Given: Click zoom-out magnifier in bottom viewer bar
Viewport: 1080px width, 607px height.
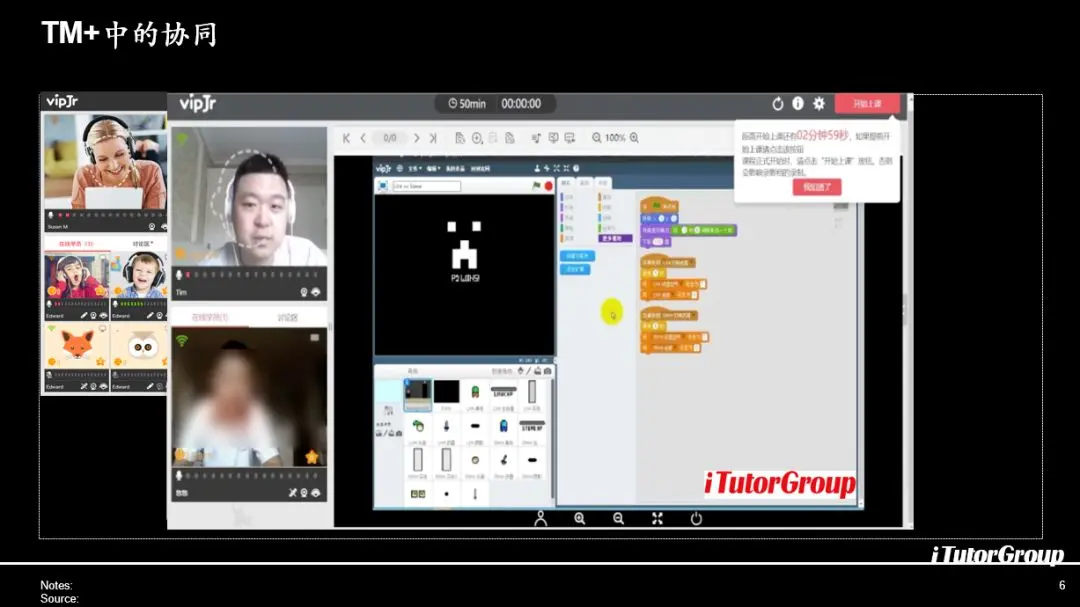Looking at the screenshot, I should [619, 518].
